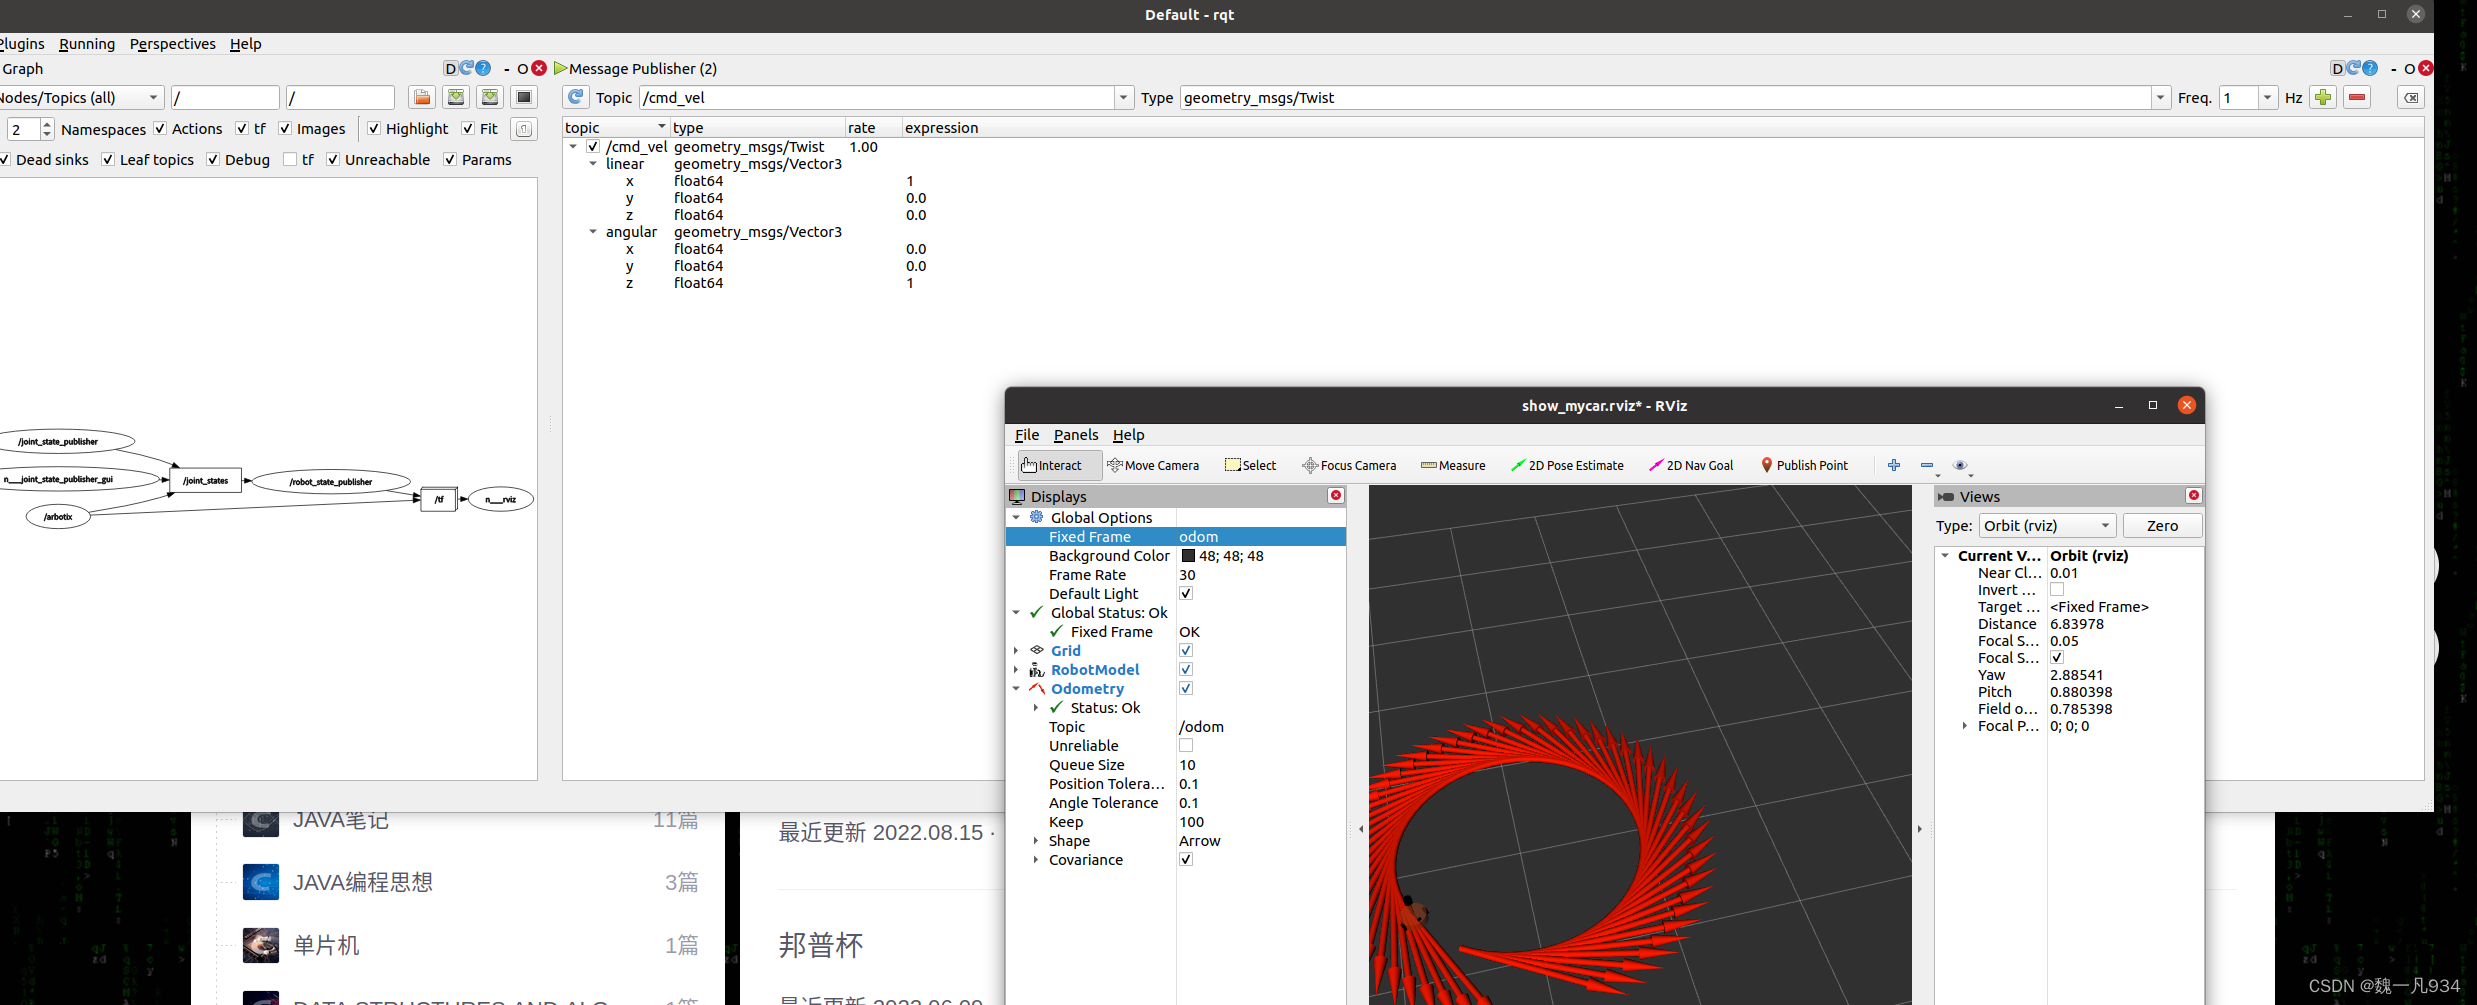Toggle the Default Light checkbox
This screenshot has width=2477, height=1005.
tap(1186, 594)
